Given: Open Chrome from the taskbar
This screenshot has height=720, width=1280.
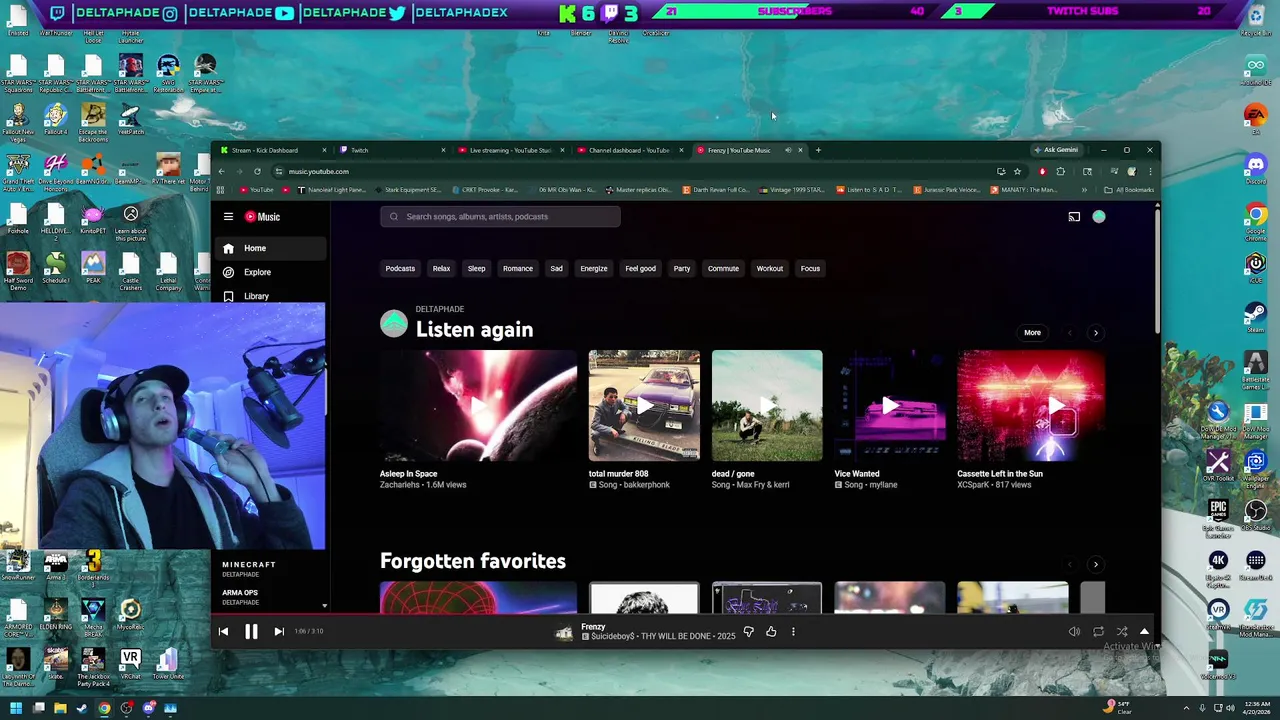Looking at the screenshot, I should pyautogui.click(x=104, y=709).
